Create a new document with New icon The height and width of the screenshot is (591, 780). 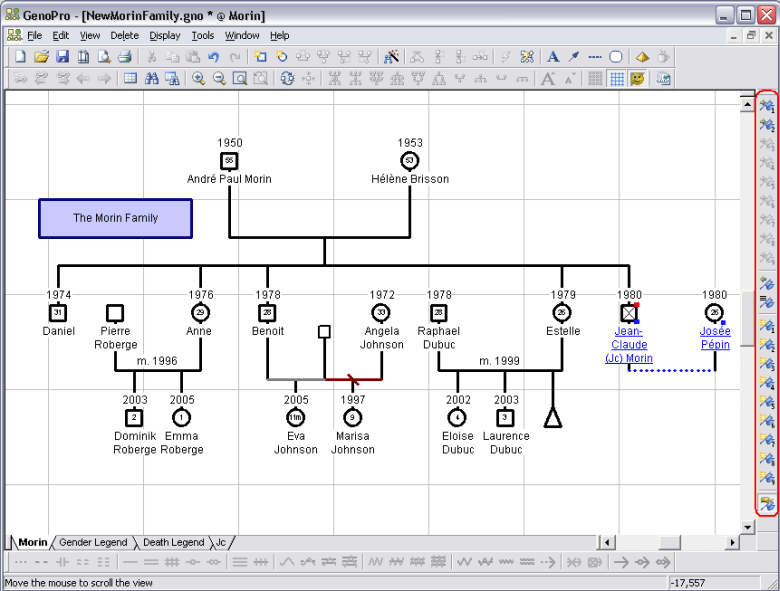point(20,57)
